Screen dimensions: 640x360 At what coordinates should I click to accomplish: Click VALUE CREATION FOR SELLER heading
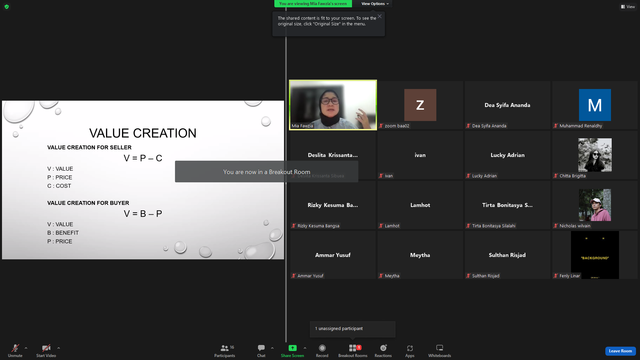pos(89,147)
